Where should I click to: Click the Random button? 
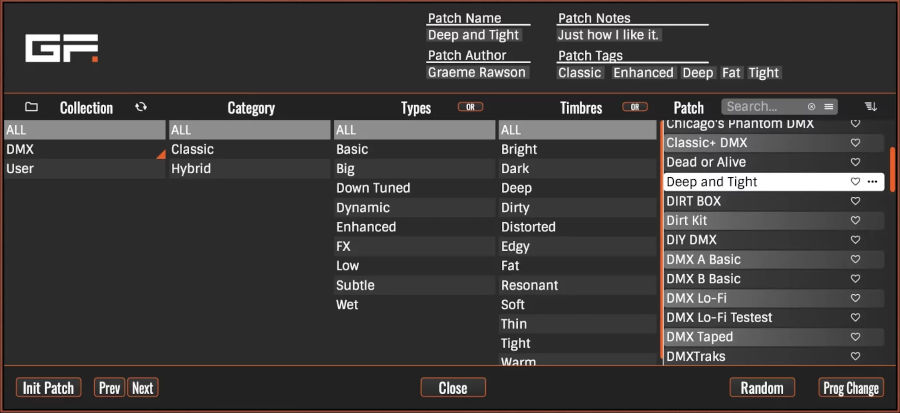(x=762, y=388)
